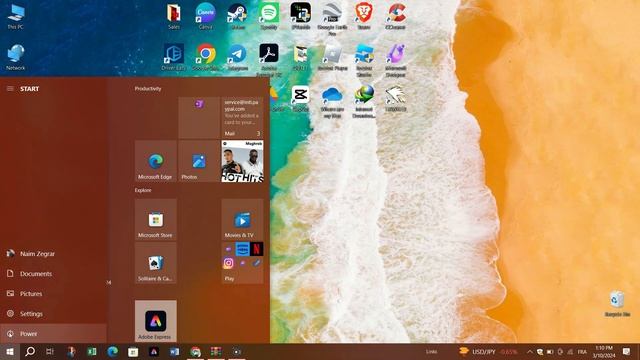Click the Steam desktop shortcut
640x360 pixels.
pyautogui.click(x=237, y=16)
